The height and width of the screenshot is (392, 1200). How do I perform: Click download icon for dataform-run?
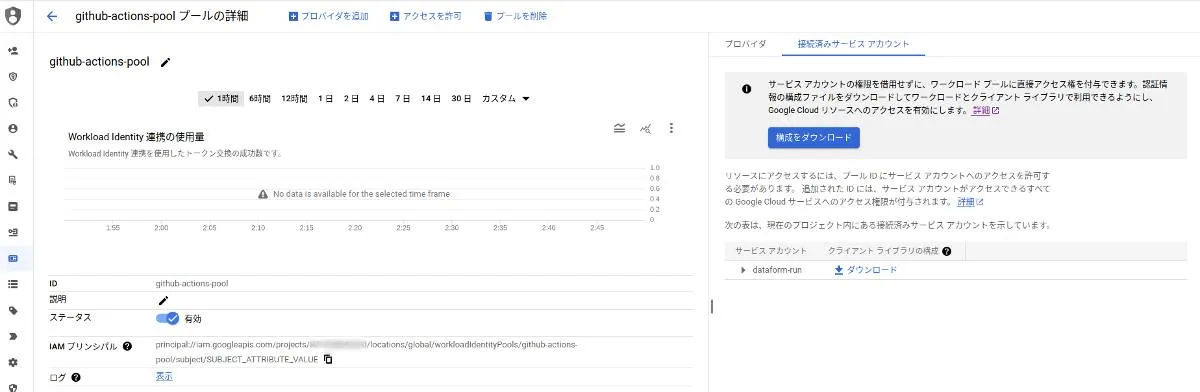pos(838,270)
